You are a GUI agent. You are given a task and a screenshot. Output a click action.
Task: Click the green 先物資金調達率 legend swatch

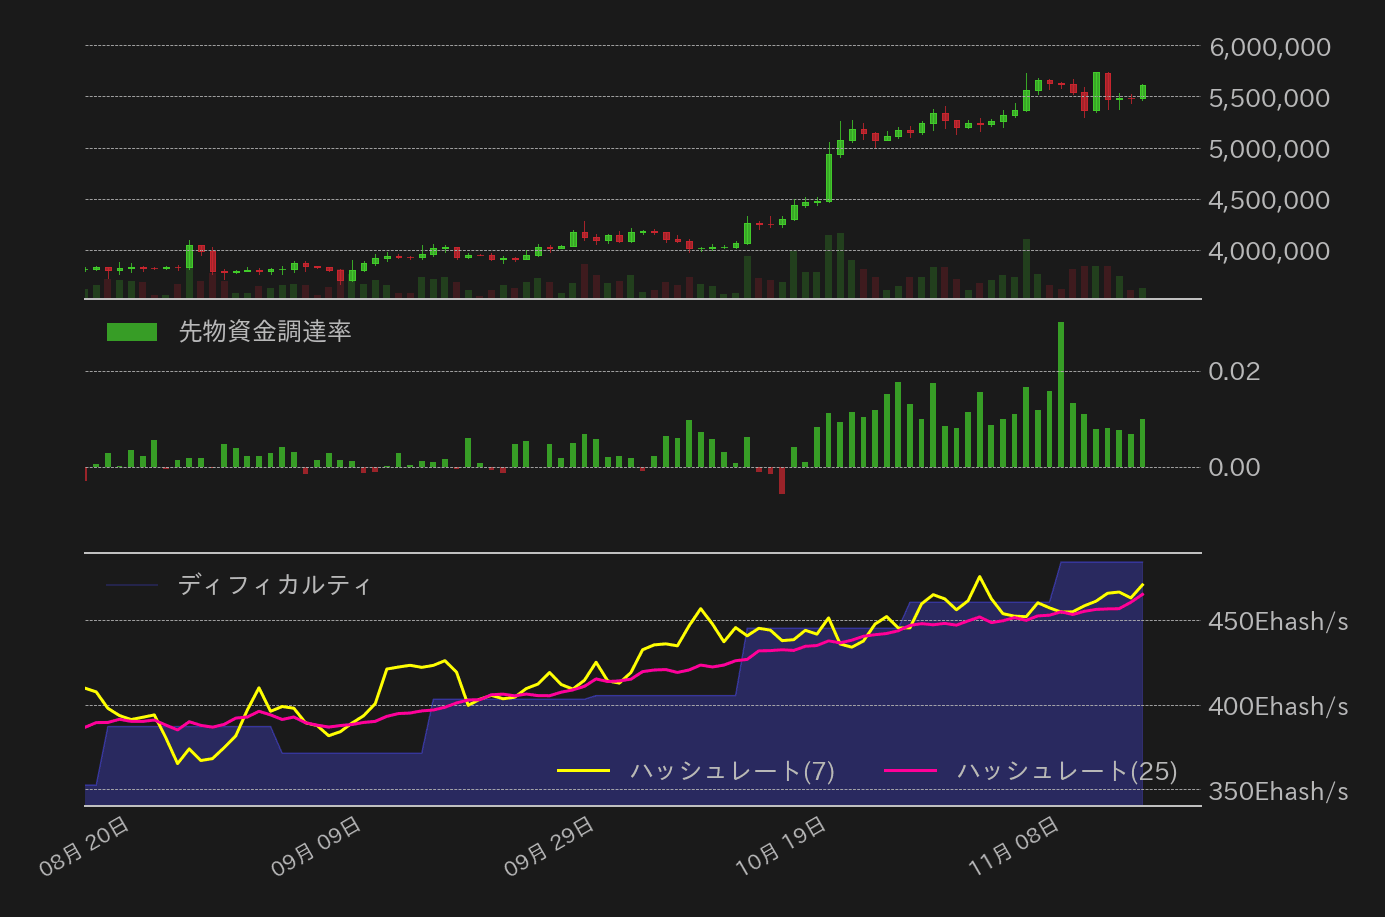pyautogui.click(x=133, y=330)
